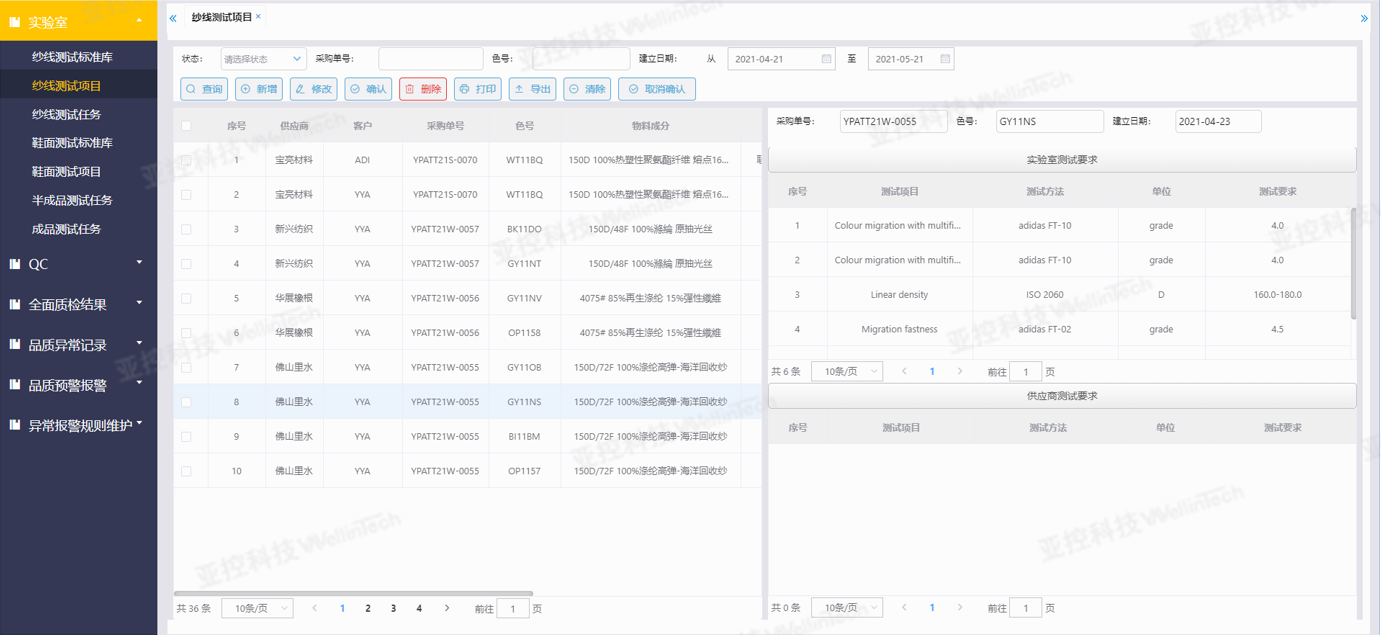Click calendar icon of end date
Screen dimensions: 1381x635
[945, 59]
